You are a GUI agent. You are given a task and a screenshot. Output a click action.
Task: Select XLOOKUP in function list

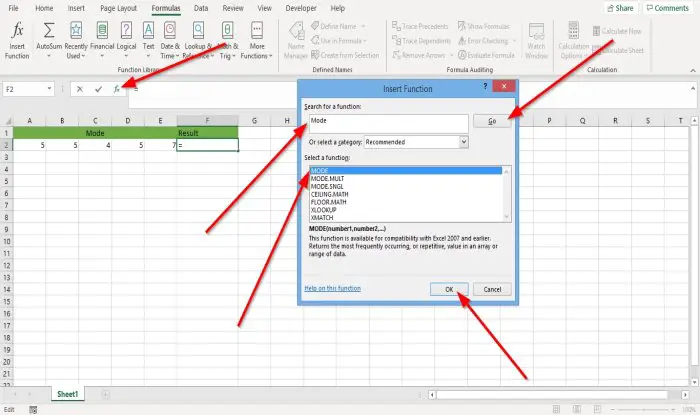coord(406,210)
